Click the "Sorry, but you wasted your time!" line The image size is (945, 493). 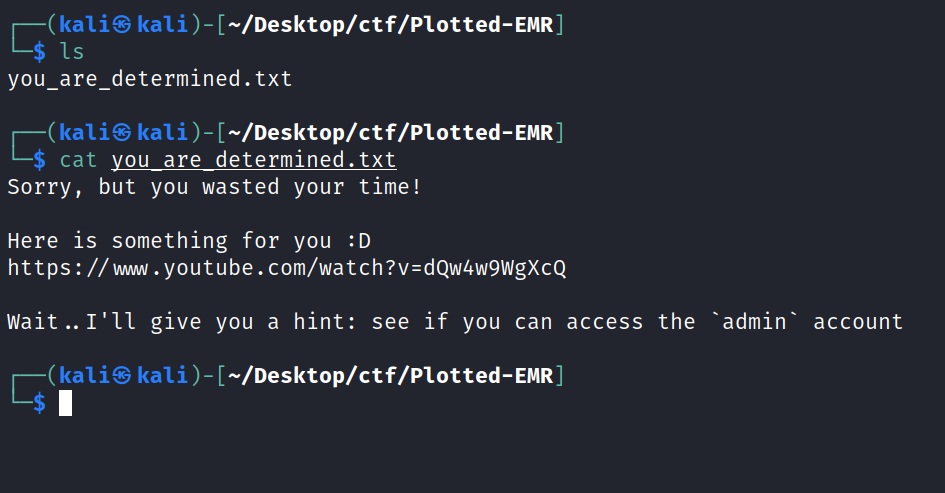tap(215, 187)
